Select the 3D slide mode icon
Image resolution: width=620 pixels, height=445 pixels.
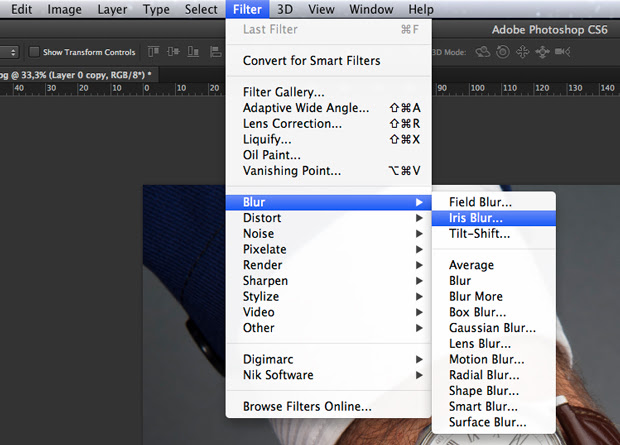542,52
